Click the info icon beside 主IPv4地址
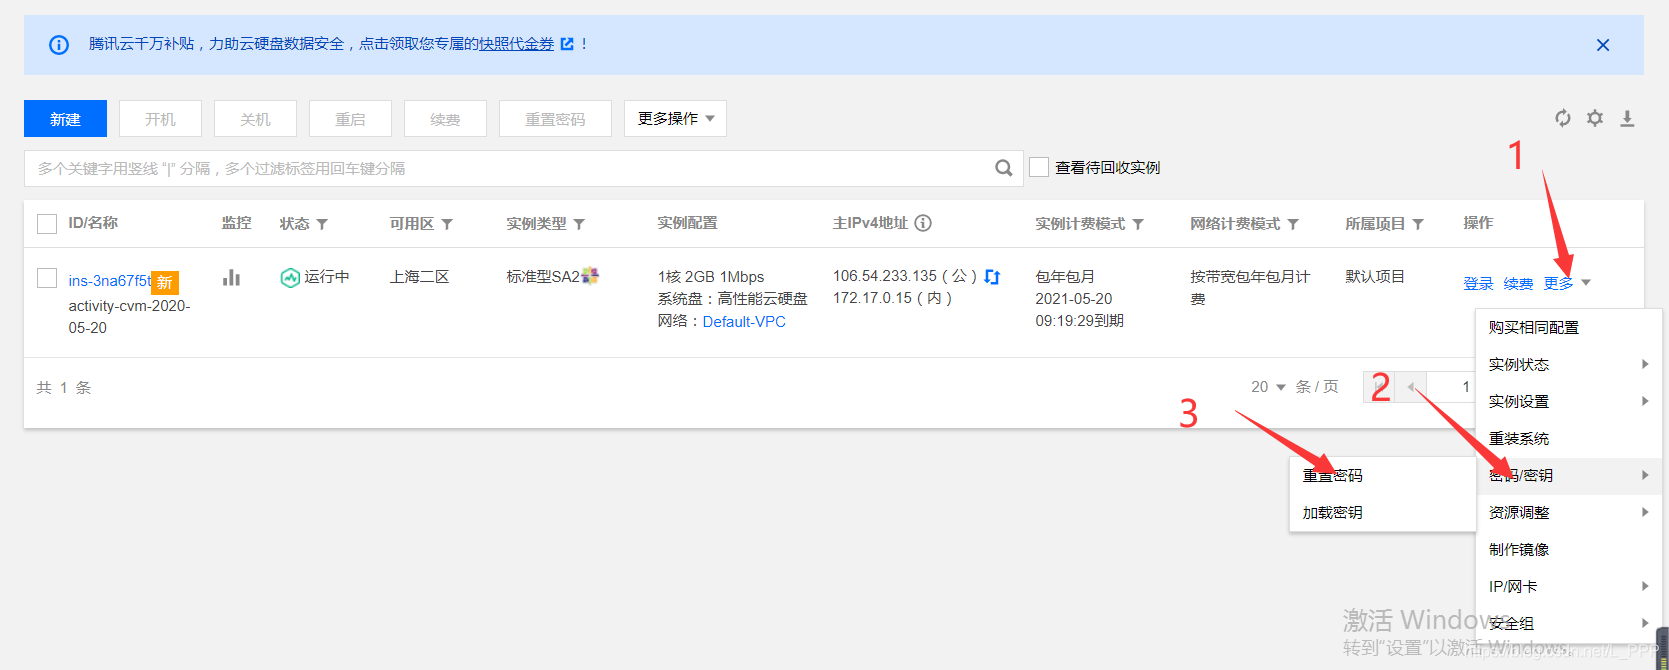The width and height of the screenshot is (1669, 670). point(923,223)
